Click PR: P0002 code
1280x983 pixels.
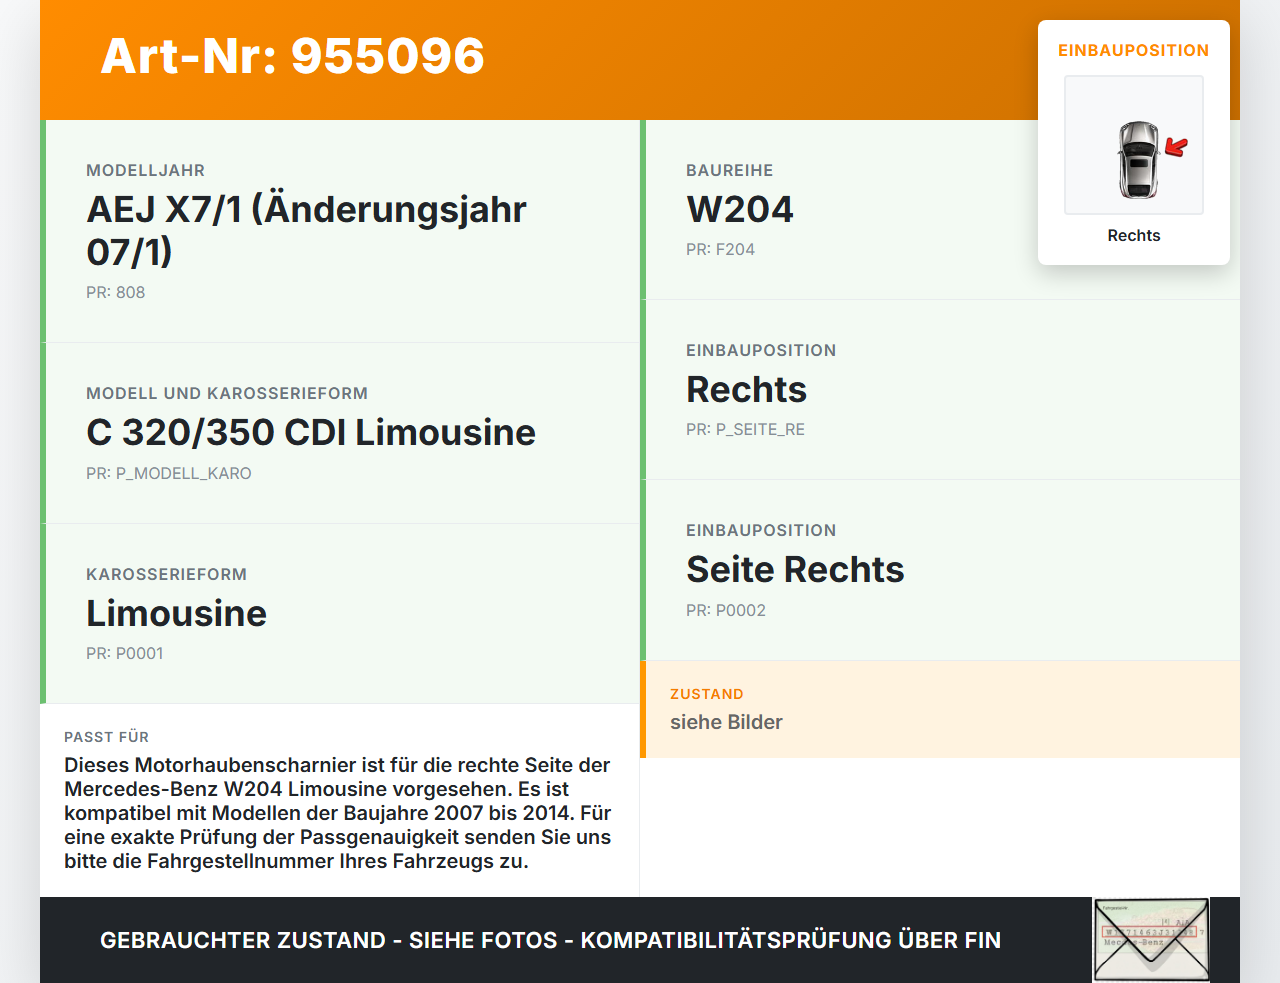[726, 610]
